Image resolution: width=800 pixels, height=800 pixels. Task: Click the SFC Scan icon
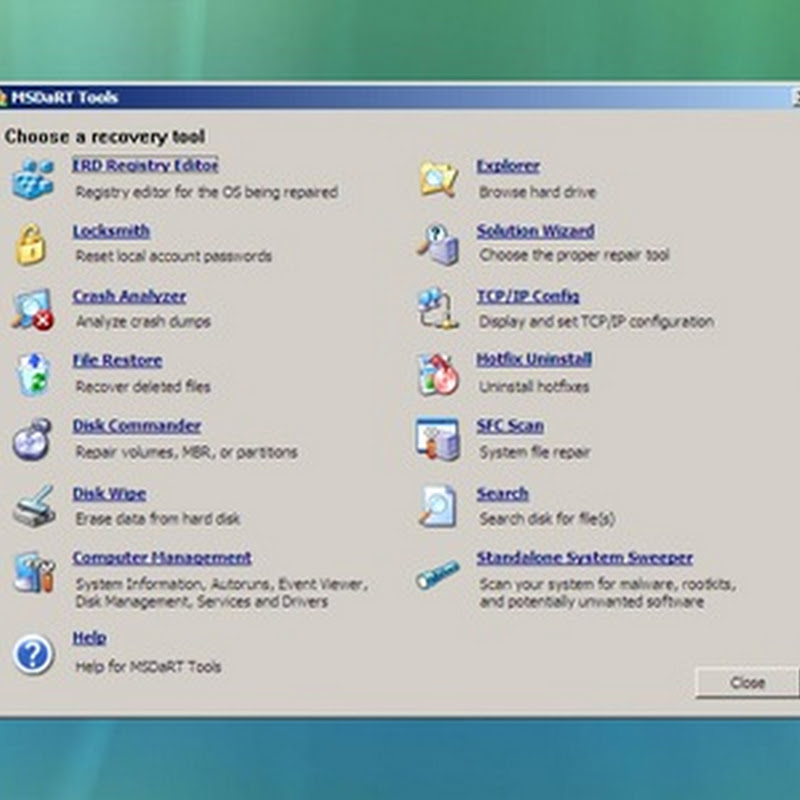pos(437,439)
